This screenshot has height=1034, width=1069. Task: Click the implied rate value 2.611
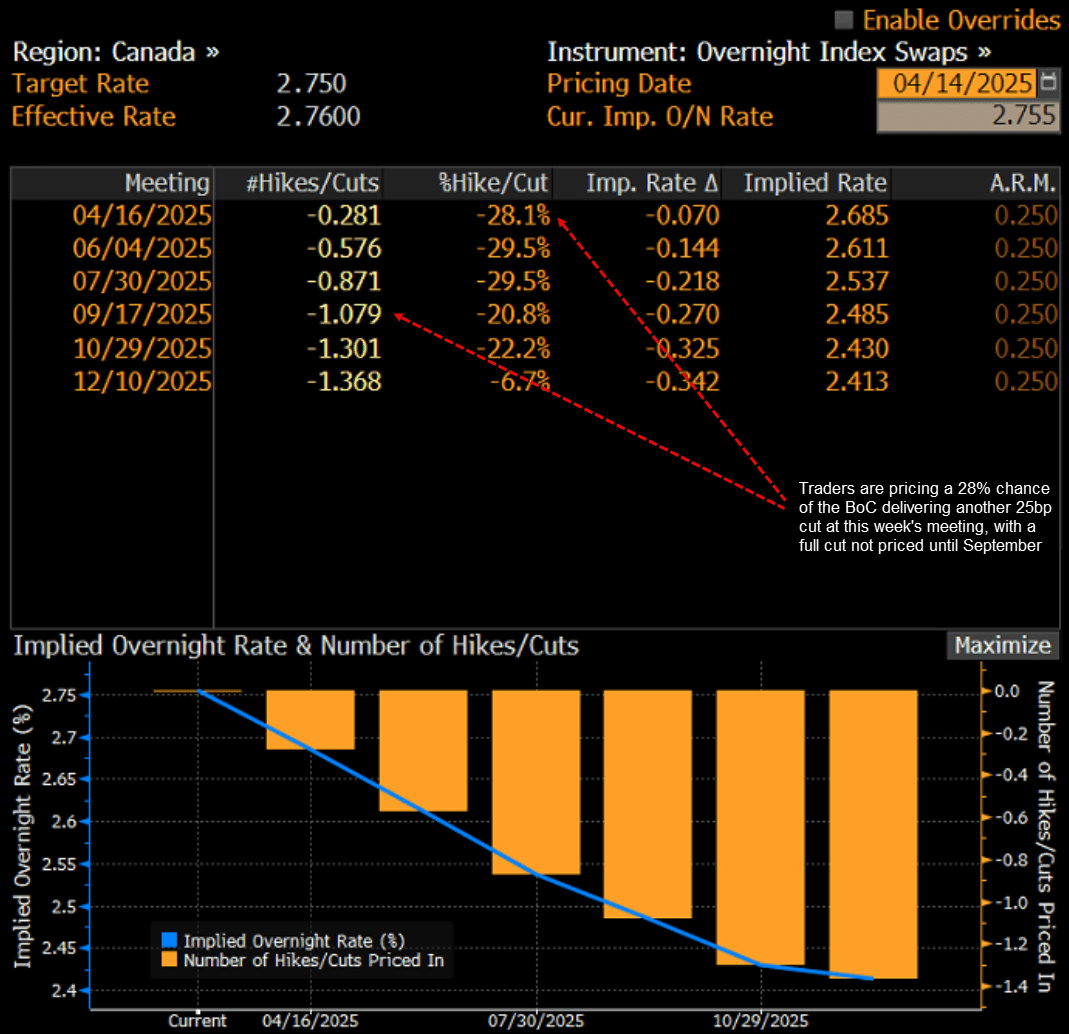click(857, 248)
